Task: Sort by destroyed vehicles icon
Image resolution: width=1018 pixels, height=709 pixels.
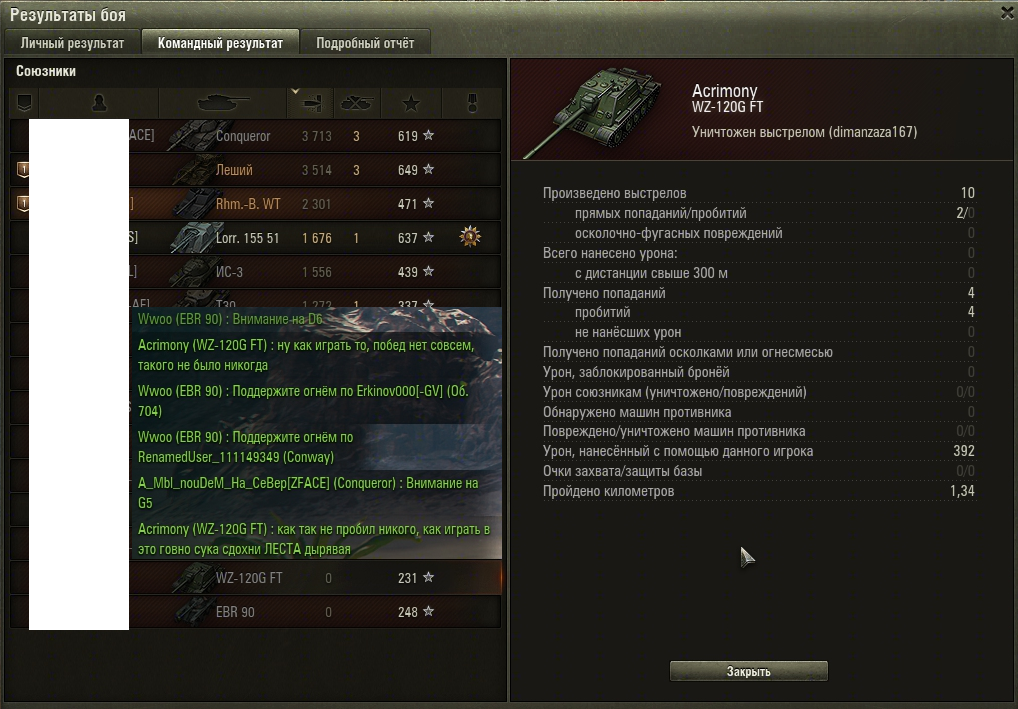Action: click(357, 103)
